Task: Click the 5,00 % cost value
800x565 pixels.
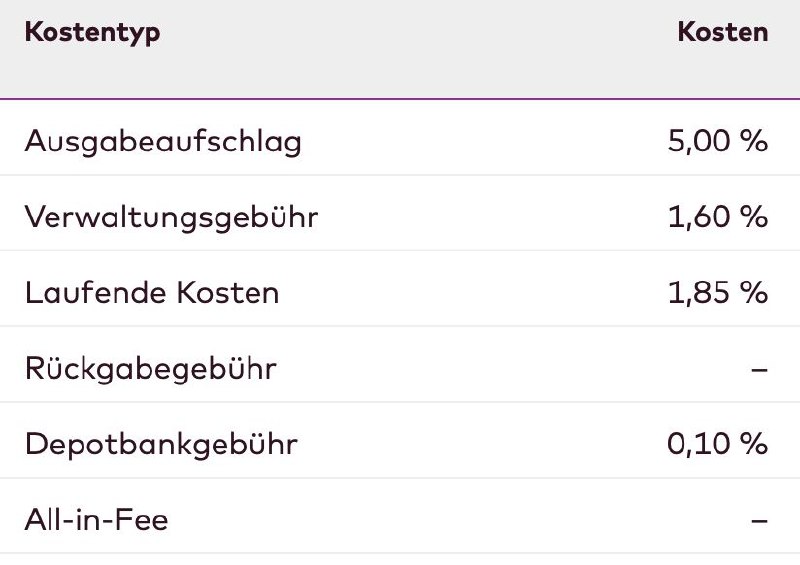Action: (x=717, y=141)
